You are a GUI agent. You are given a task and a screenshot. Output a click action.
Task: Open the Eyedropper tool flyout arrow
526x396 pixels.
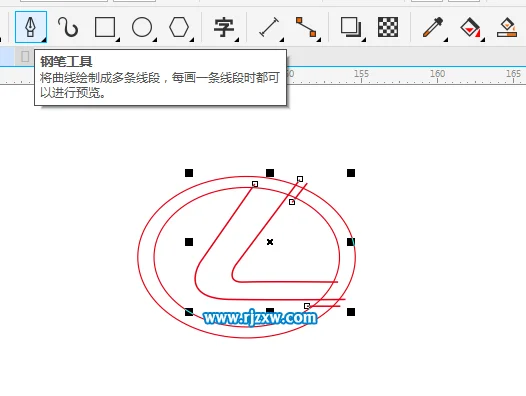coord(446,40)
